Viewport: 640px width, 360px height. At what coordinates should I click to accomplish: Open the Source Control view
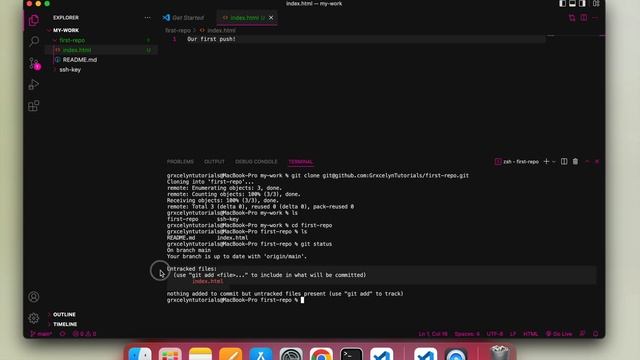[x=34, y=63]
